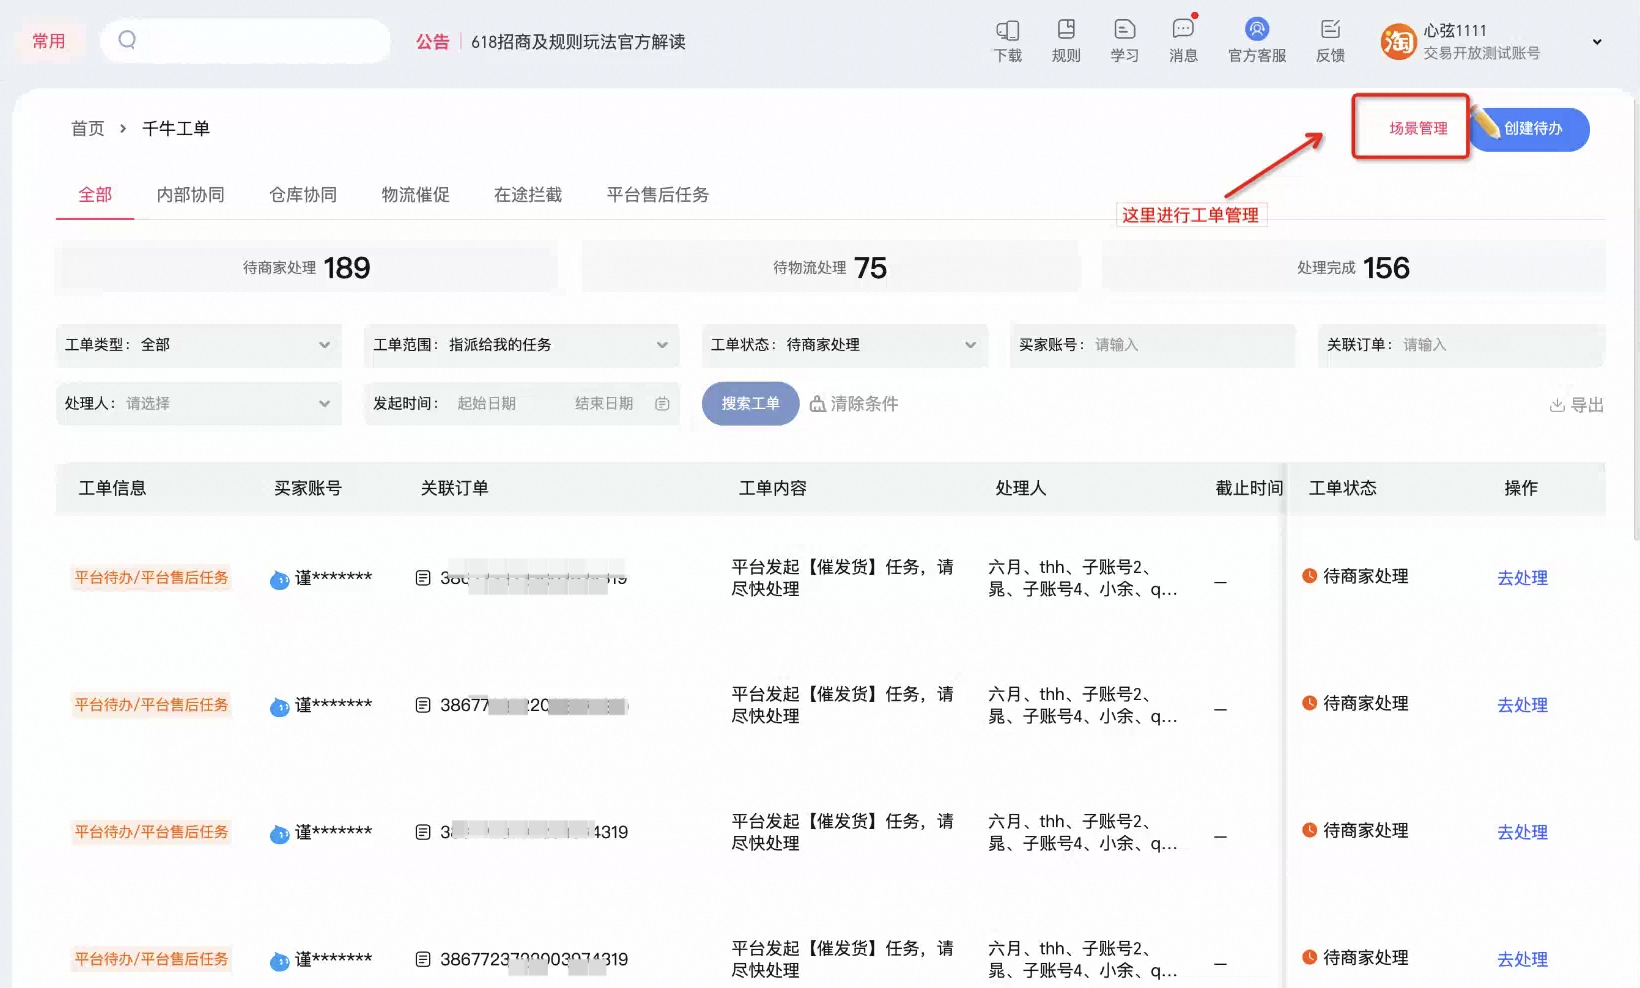Click the 搜索工单 button

point(751,404)
